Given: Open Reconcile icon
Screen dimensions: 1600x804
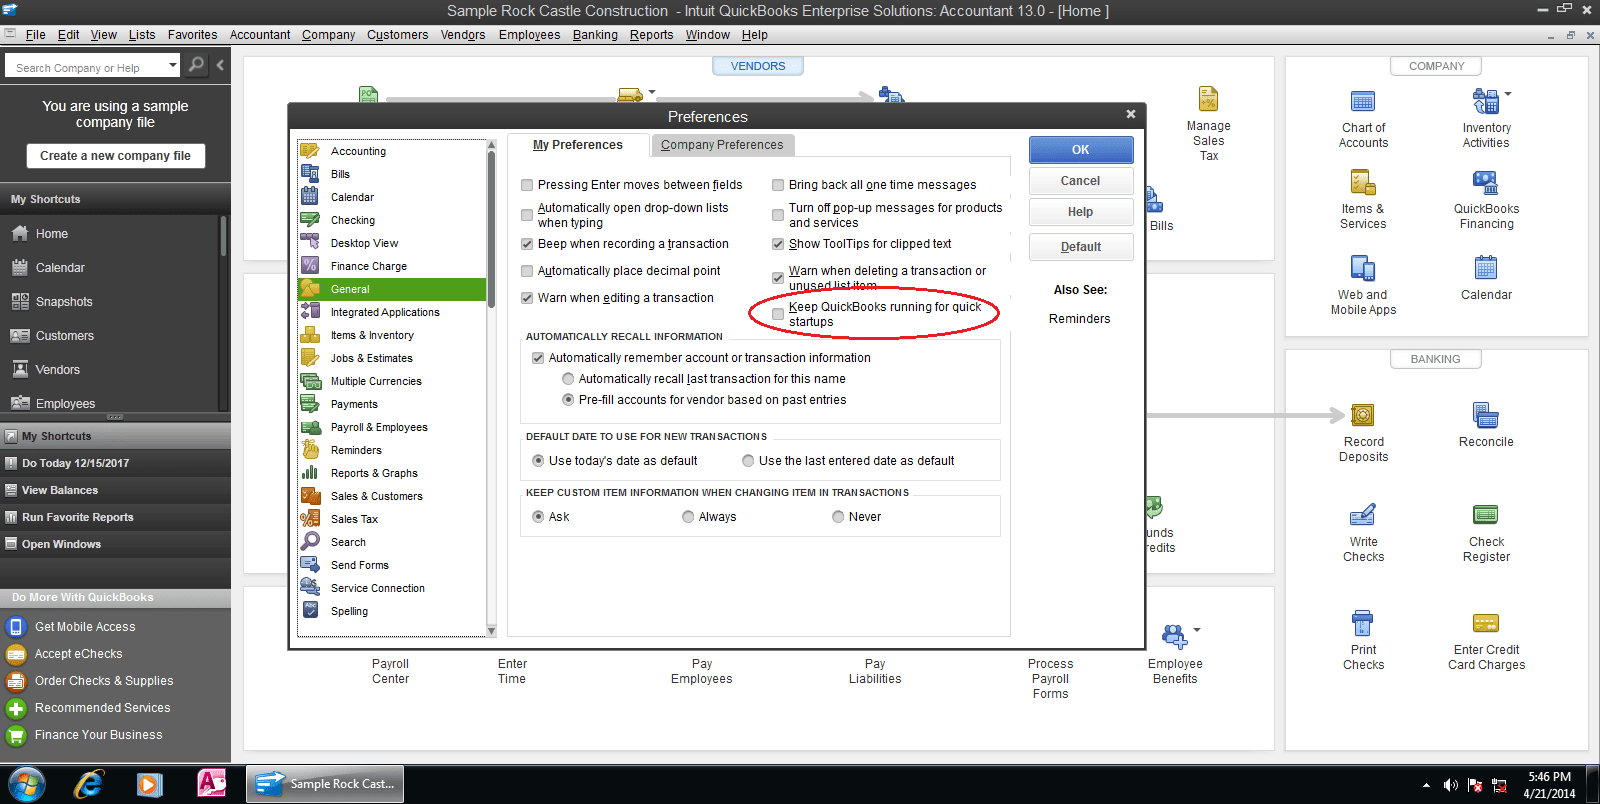Looking at the screenshot, I should click(x=1486, y=415).
